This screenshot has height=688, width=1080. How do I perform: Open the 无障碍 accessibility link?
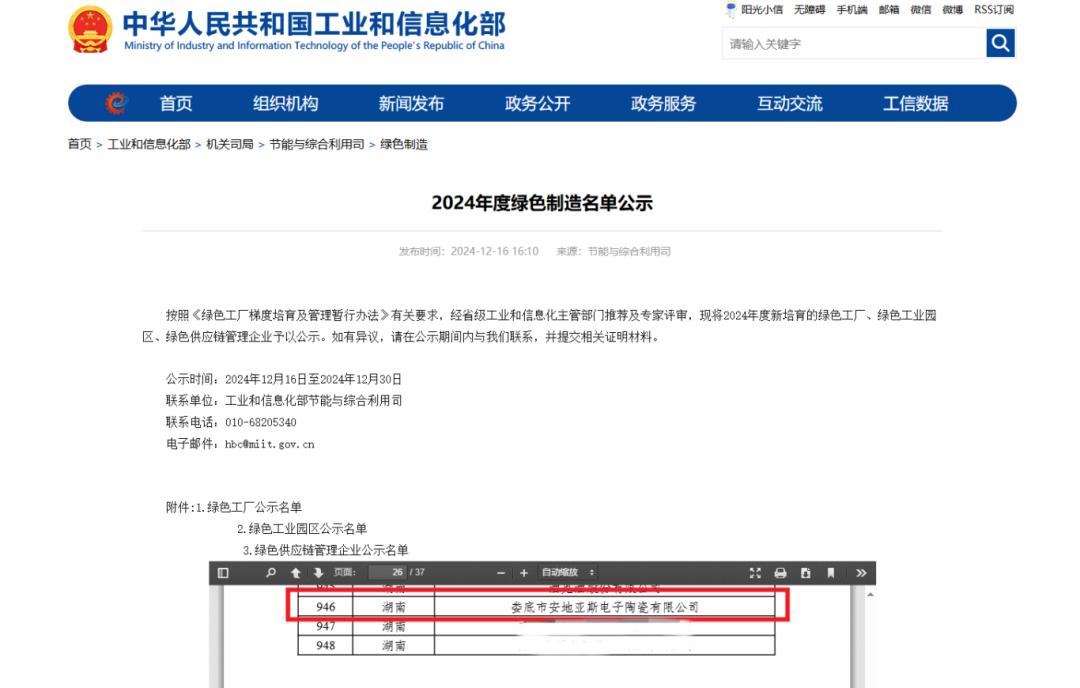point(809,10)
